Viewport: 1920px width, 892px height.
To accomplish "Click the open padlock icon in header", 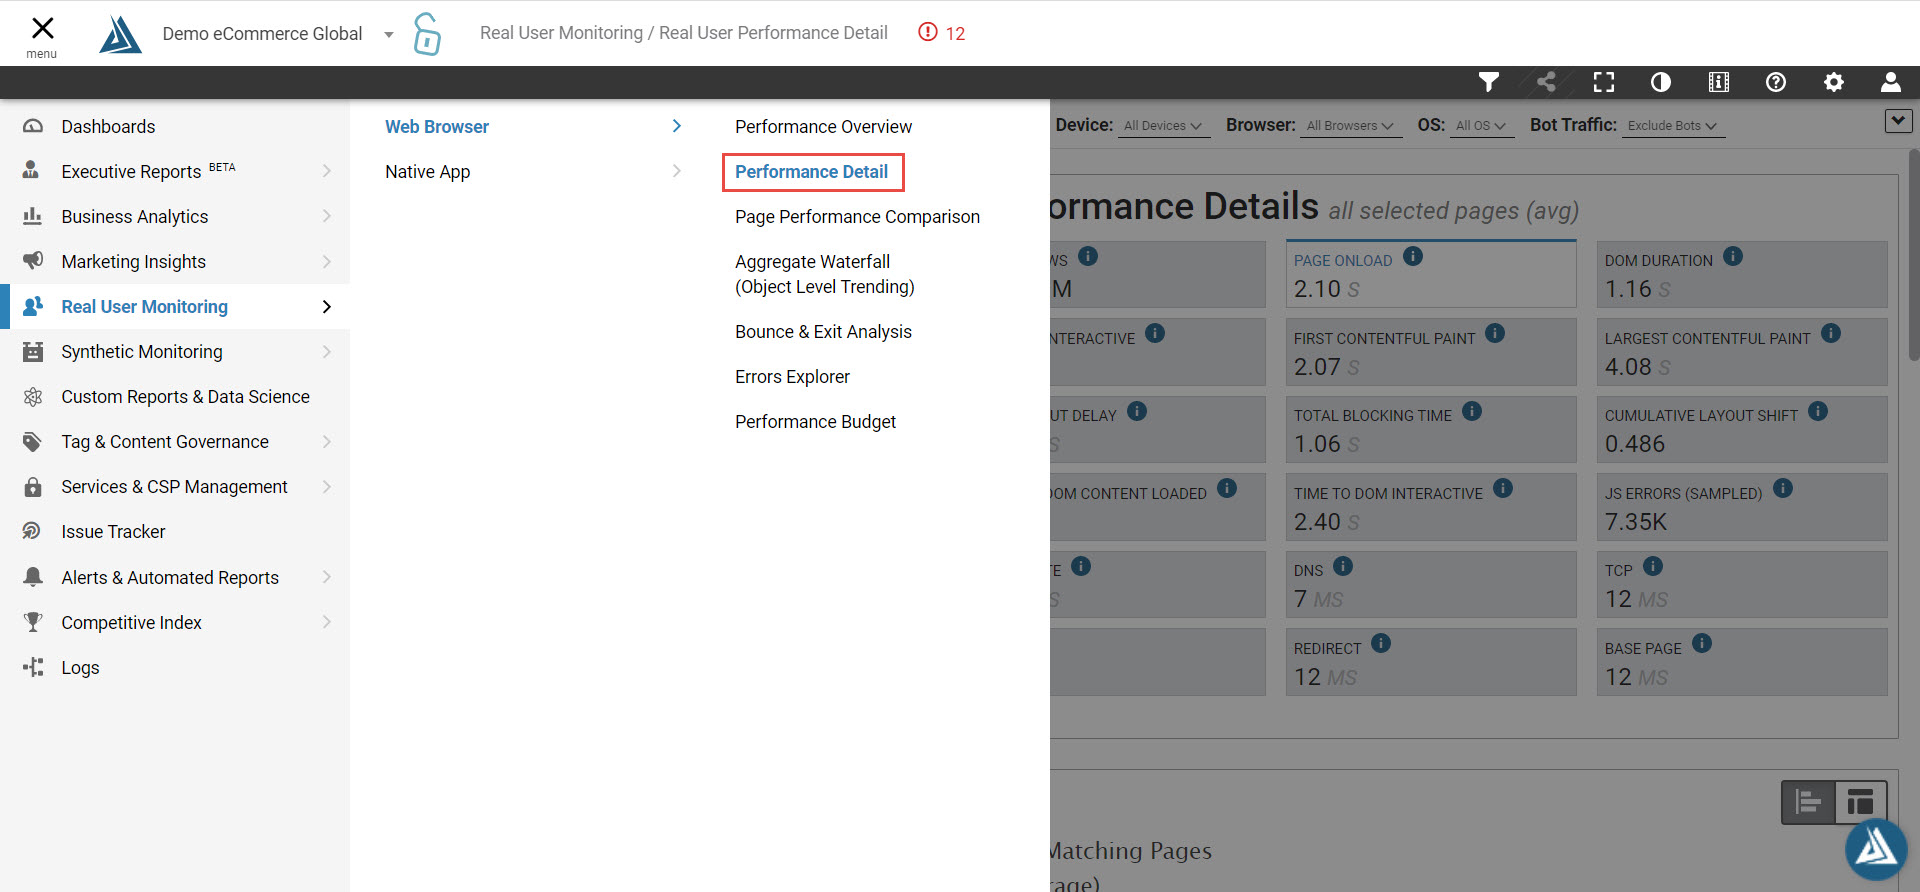I will [x=427, y=33].
